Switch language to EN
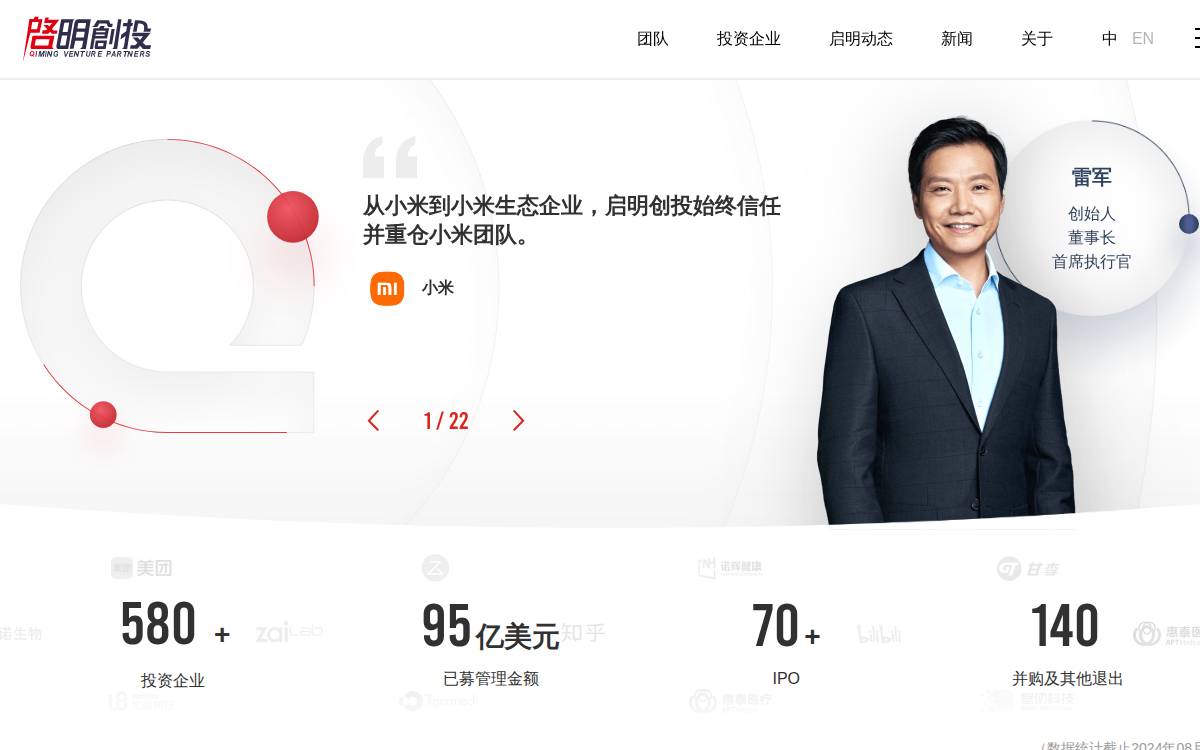The width and height of the screenshot is (1200, 750). point(1143,39)
